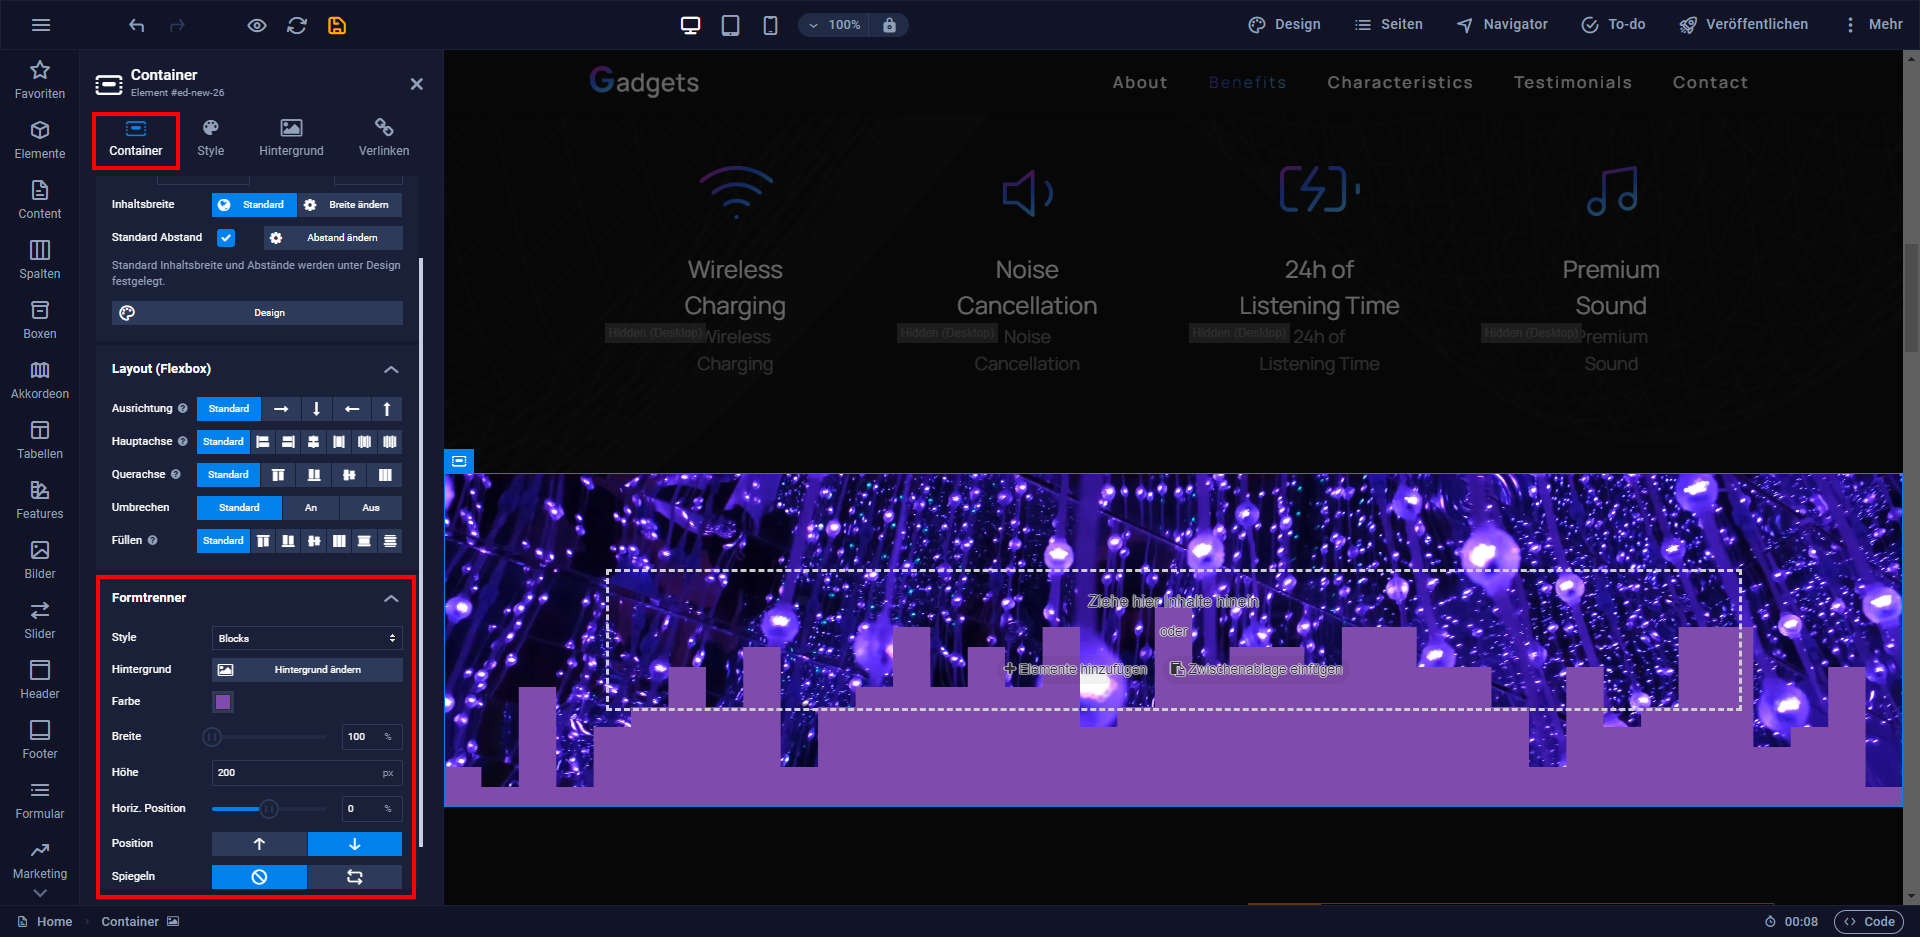The image size is (1920, 937).
Task: Set divider Position to top
Action: click(x=259, y=844)
